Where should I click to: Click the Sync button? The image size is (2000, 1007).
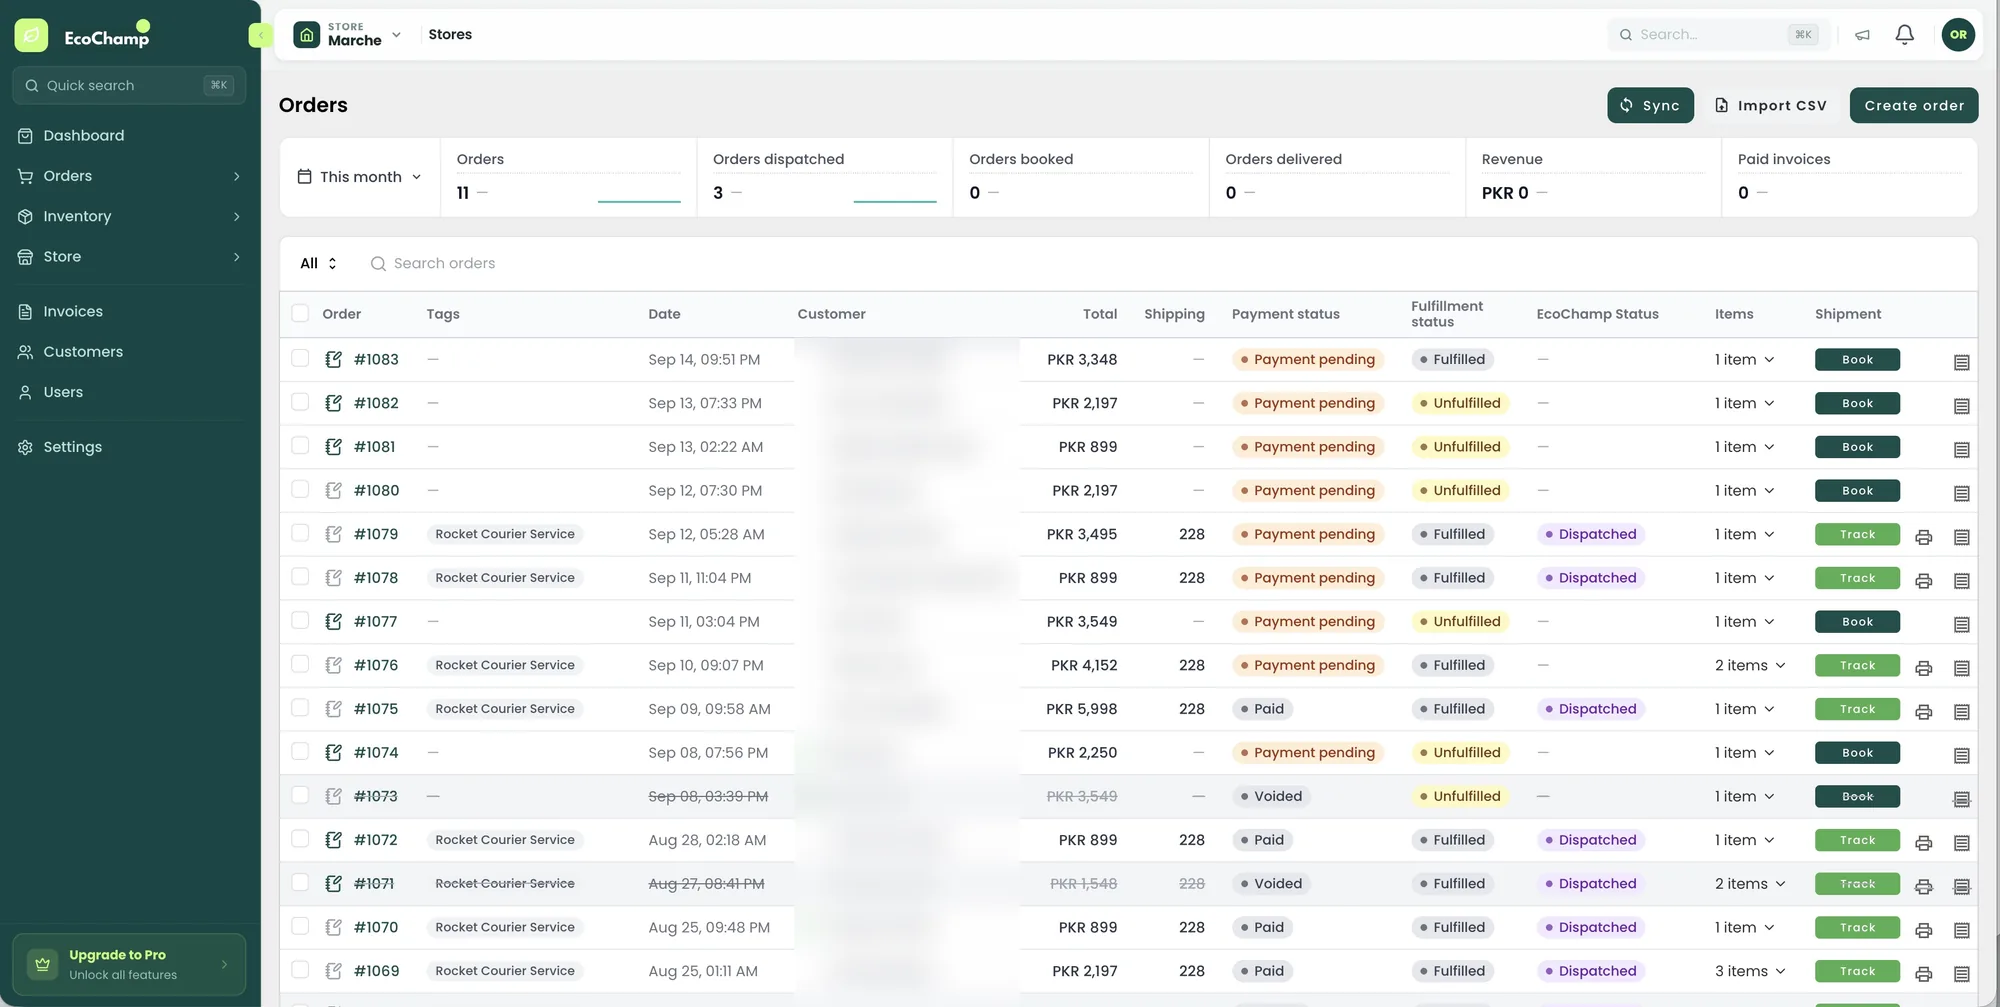[1650, 105]
